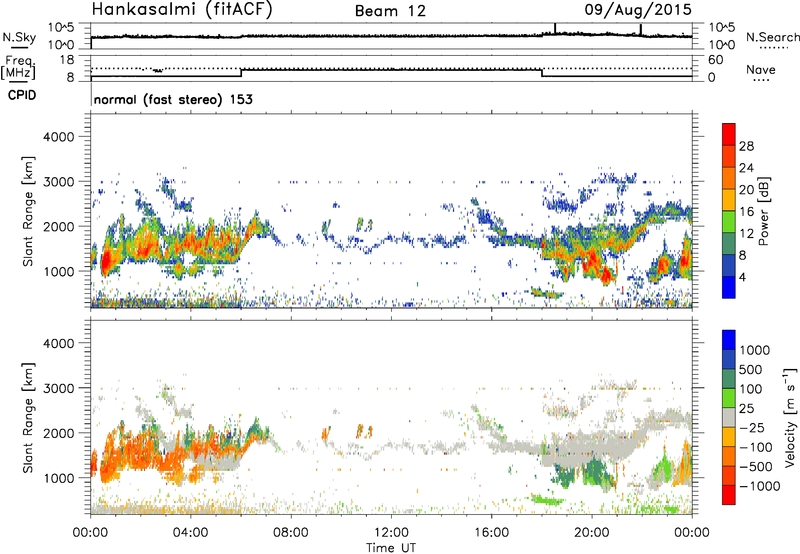The image size is (800, 554).
Task: Click the 'N.Search' legend label
Action: coord(772,37)
